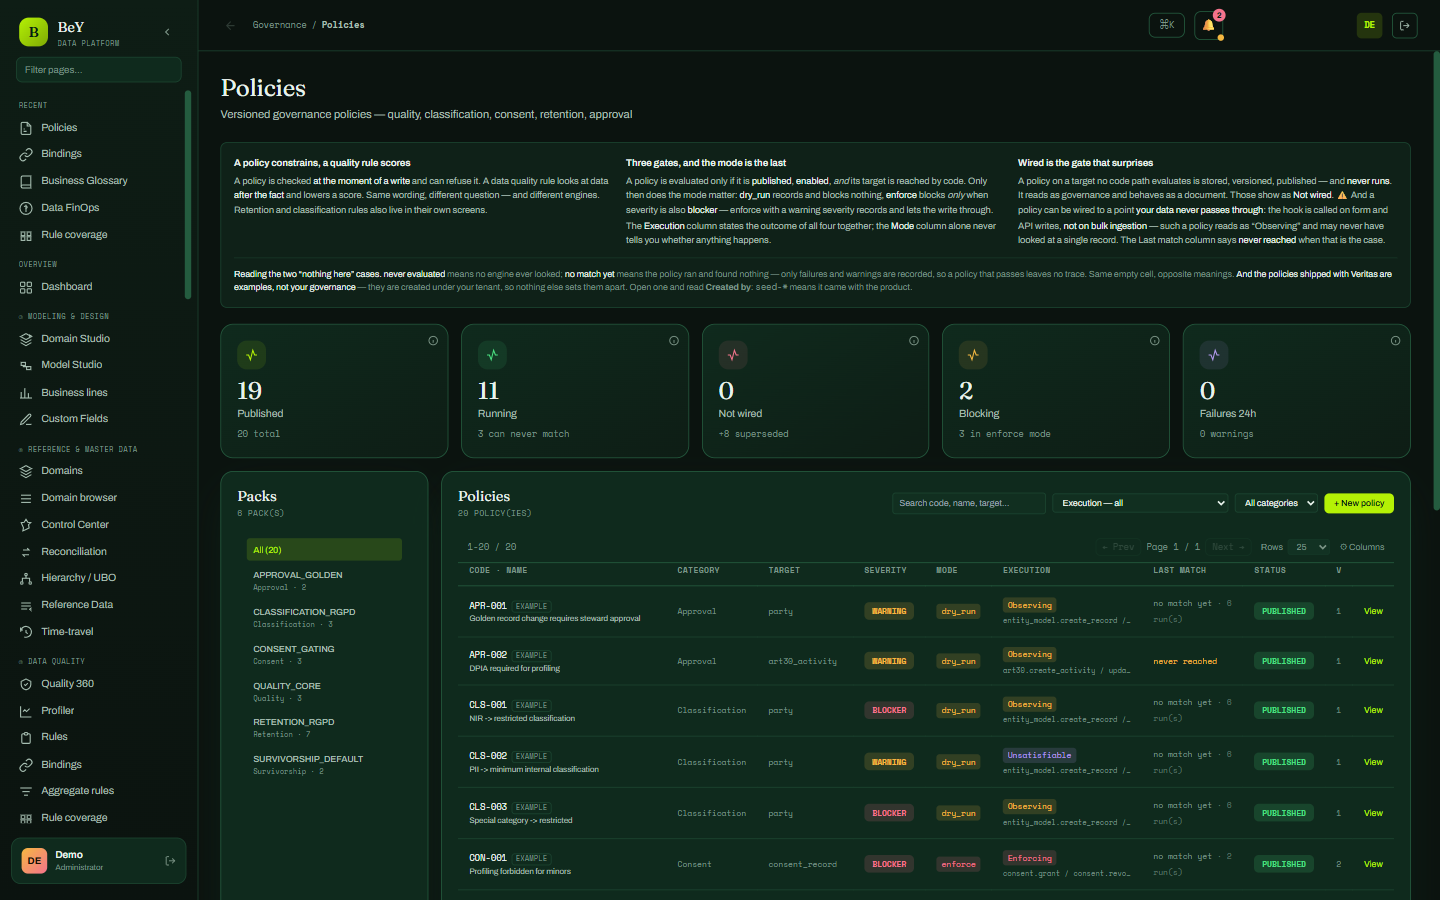This screenshot has width=1440, height=900.
Task: Click the Governance breadcrumb link
Action: pos(280,25)
